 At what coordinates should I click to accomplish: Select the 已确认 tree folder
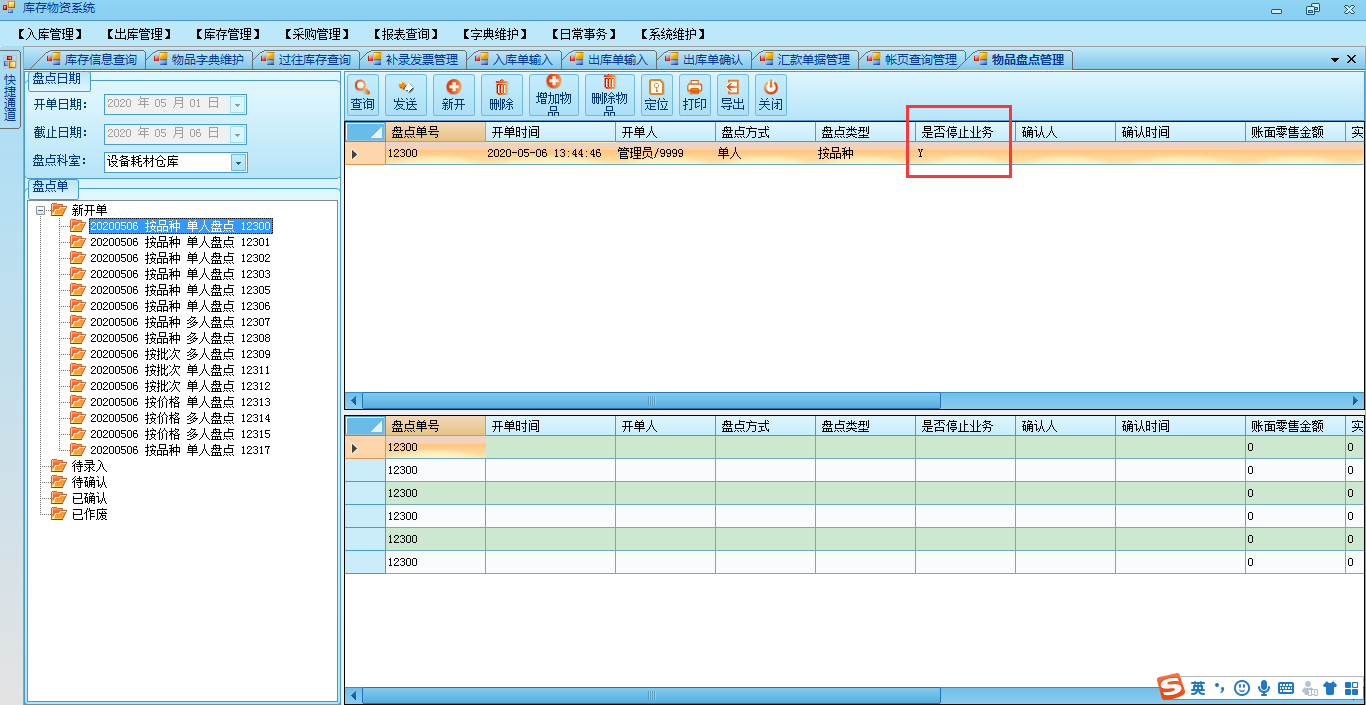89,498
